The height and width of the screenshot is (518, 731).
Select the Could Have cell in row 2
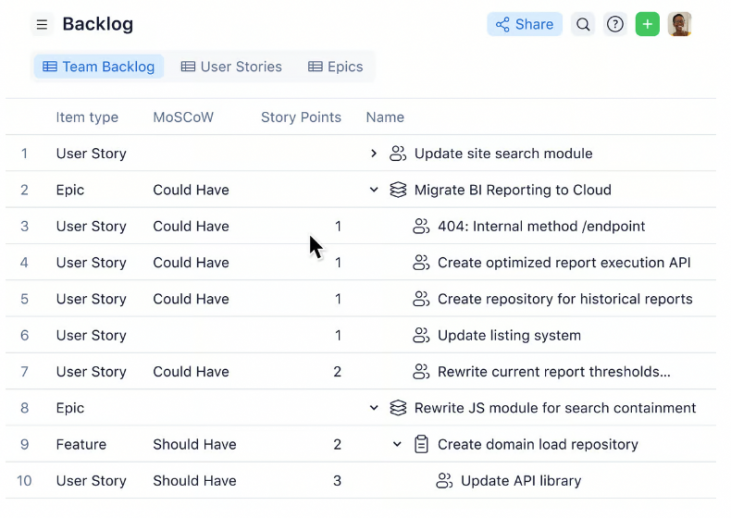pos(191,190)
